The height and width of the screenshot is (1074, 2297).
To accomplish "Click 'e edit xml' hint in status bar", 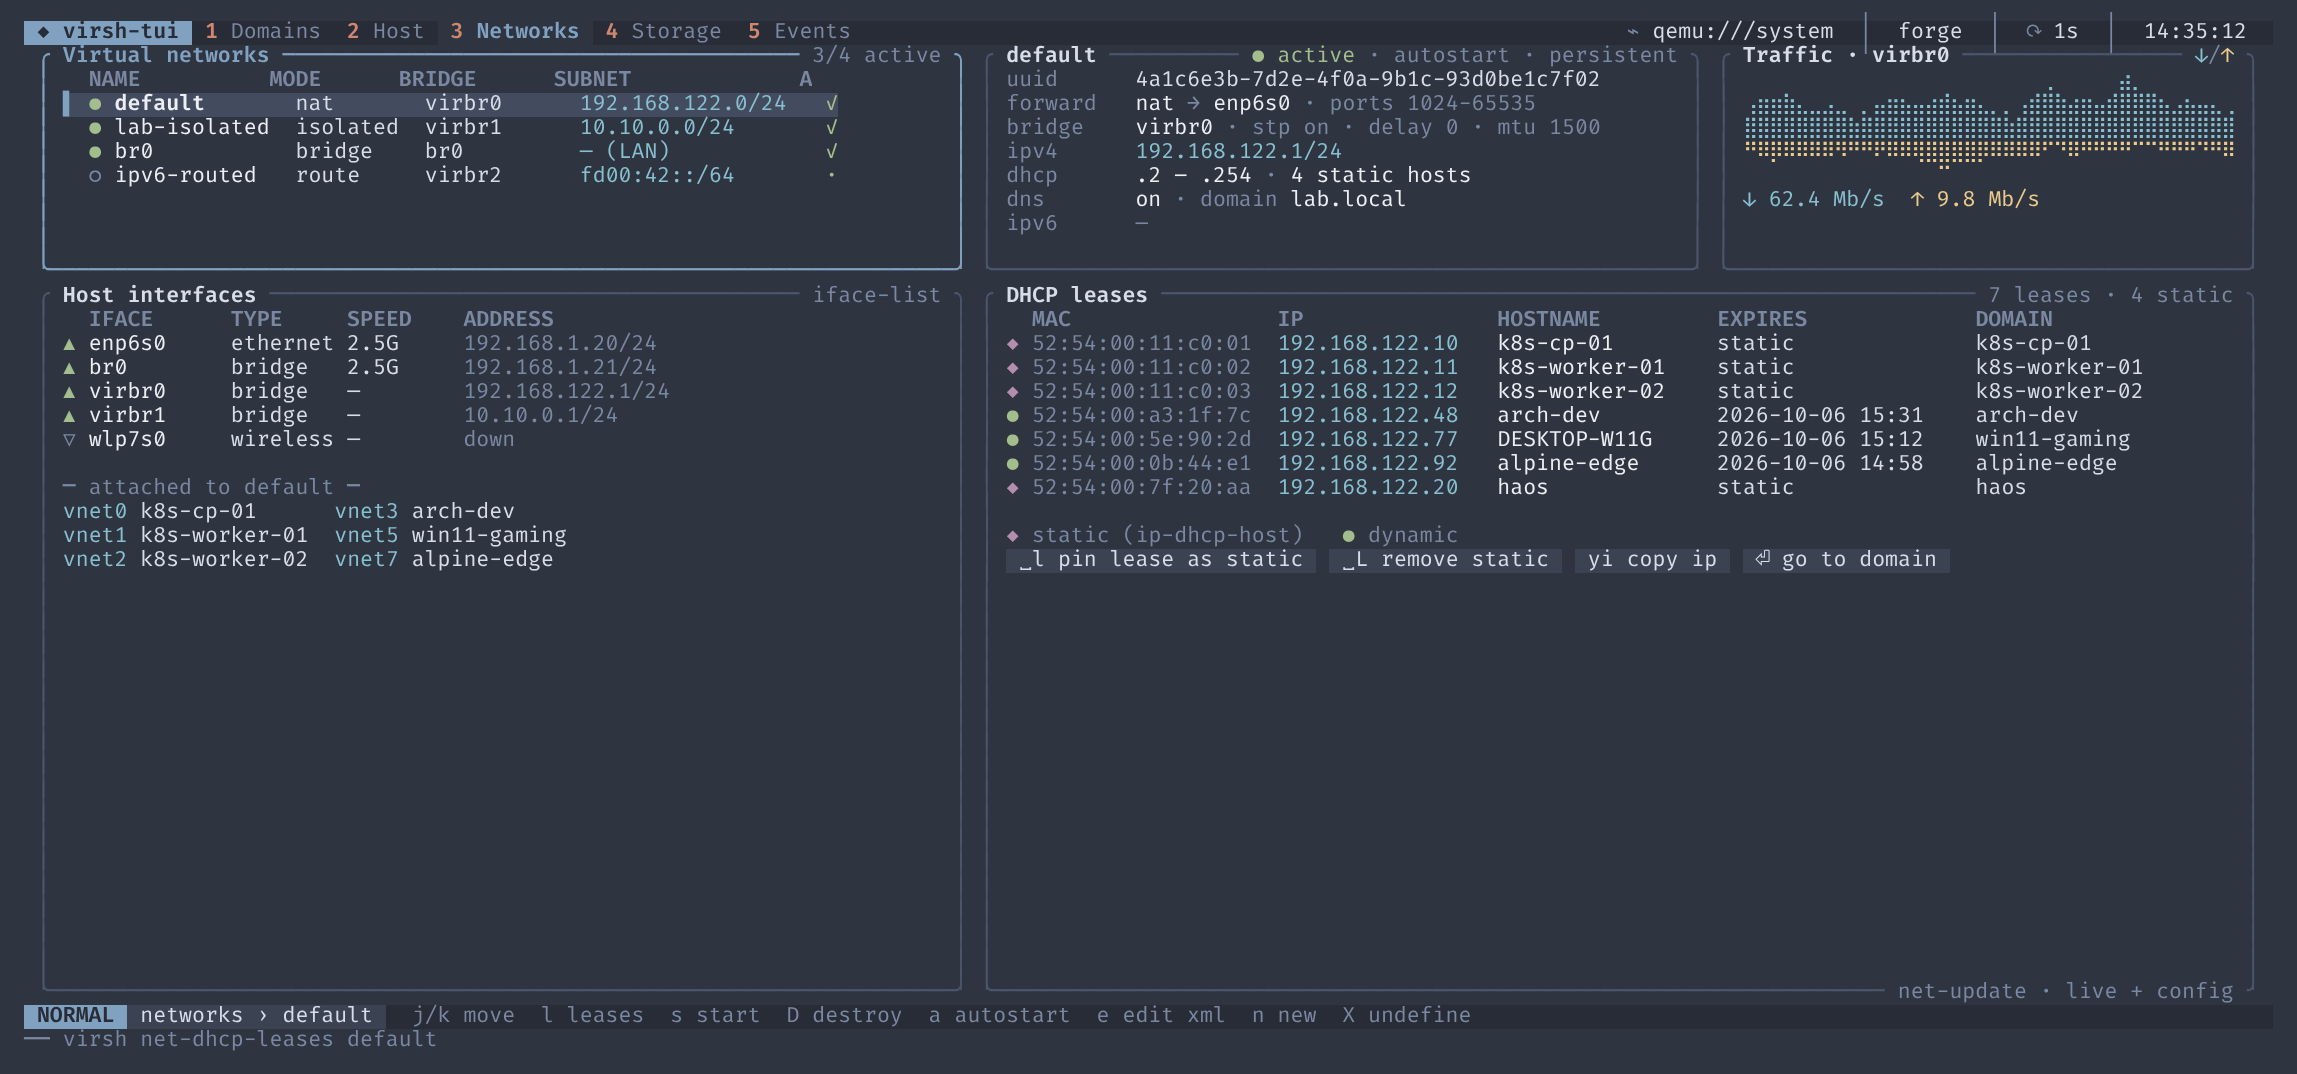I will click(1160, 1015).
